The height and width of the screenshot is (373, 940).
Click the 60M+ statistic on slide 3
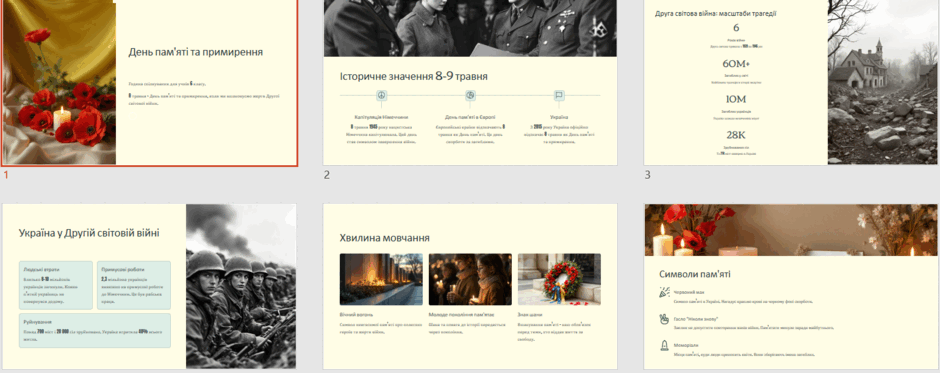tap(736, 64)
